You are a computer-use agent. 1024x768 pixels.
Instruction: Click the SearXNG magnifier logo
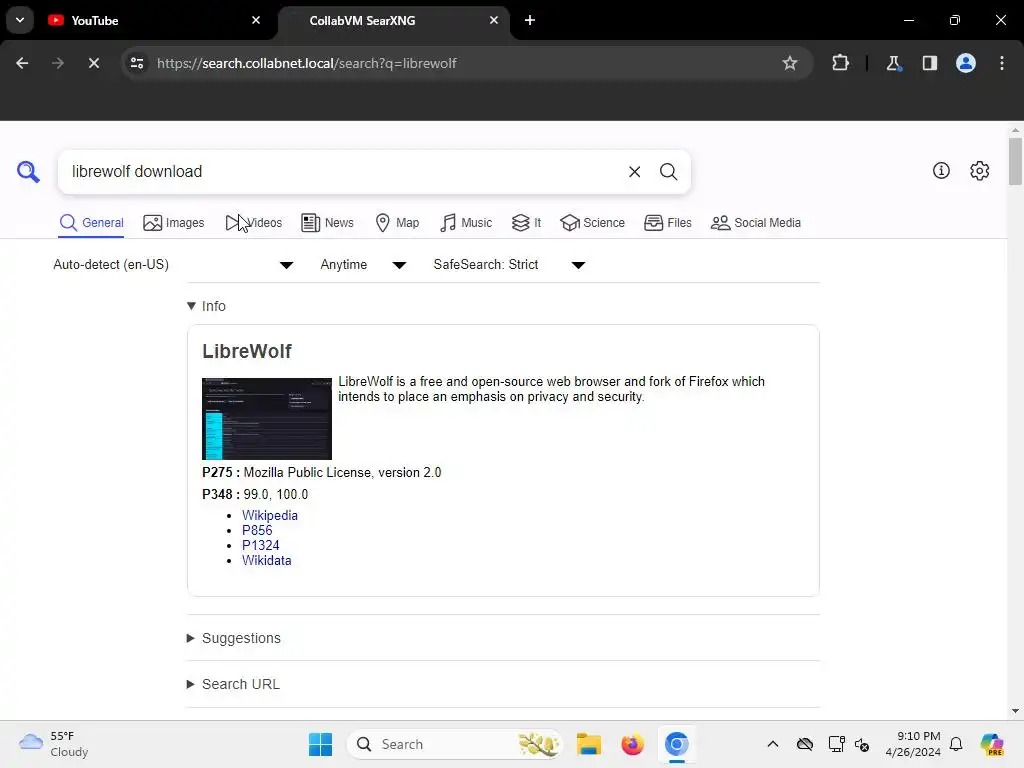tap(28, 172)
